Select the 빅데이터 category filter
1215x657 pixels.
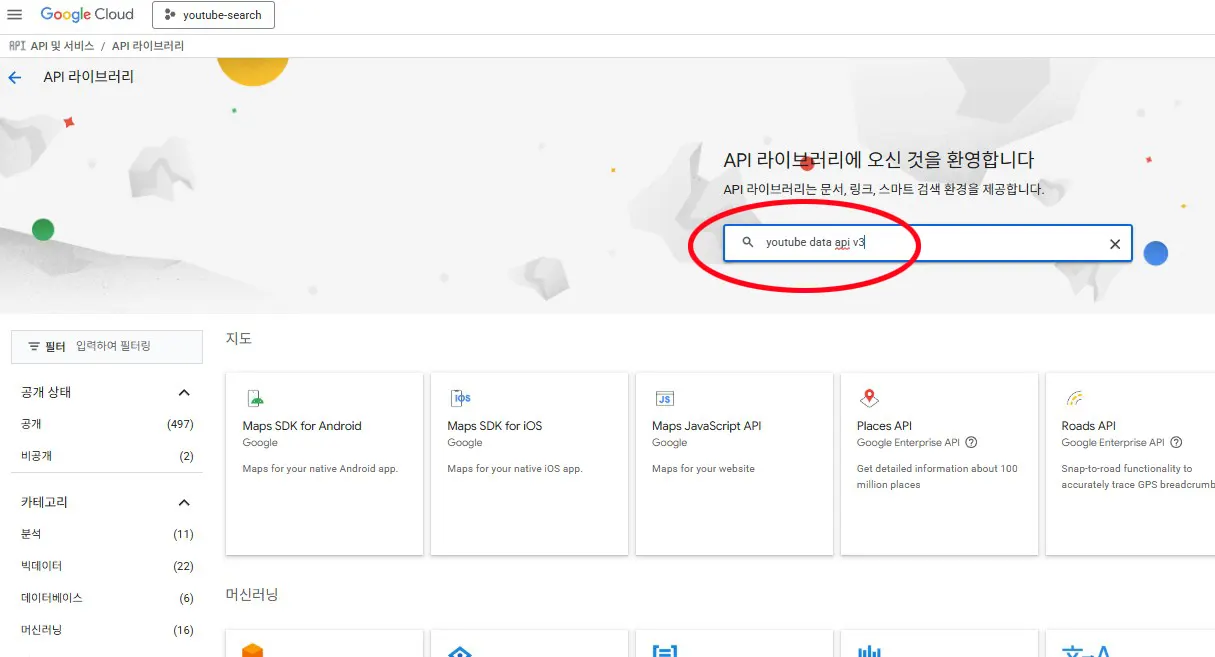point(42,566)
